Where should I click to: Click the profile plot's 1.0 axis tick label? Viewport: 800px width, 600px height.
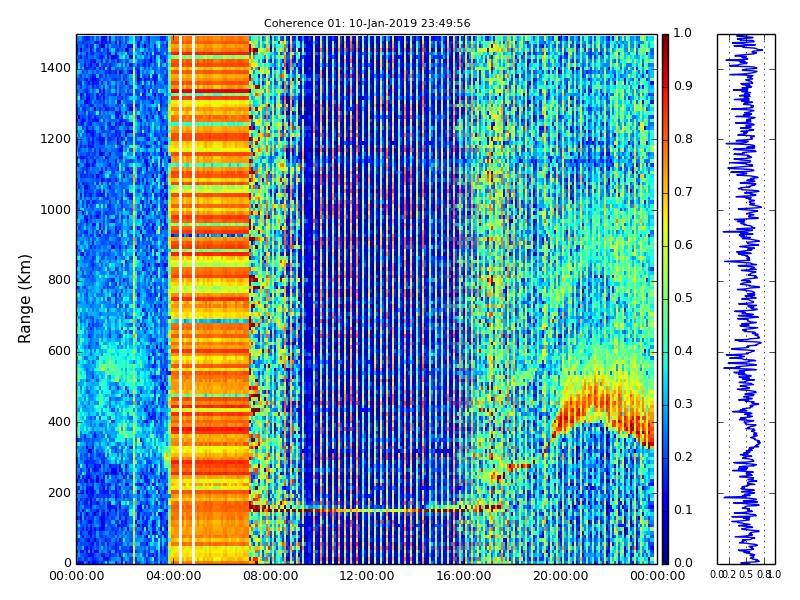pyautogui.click(x=774, y=574)
